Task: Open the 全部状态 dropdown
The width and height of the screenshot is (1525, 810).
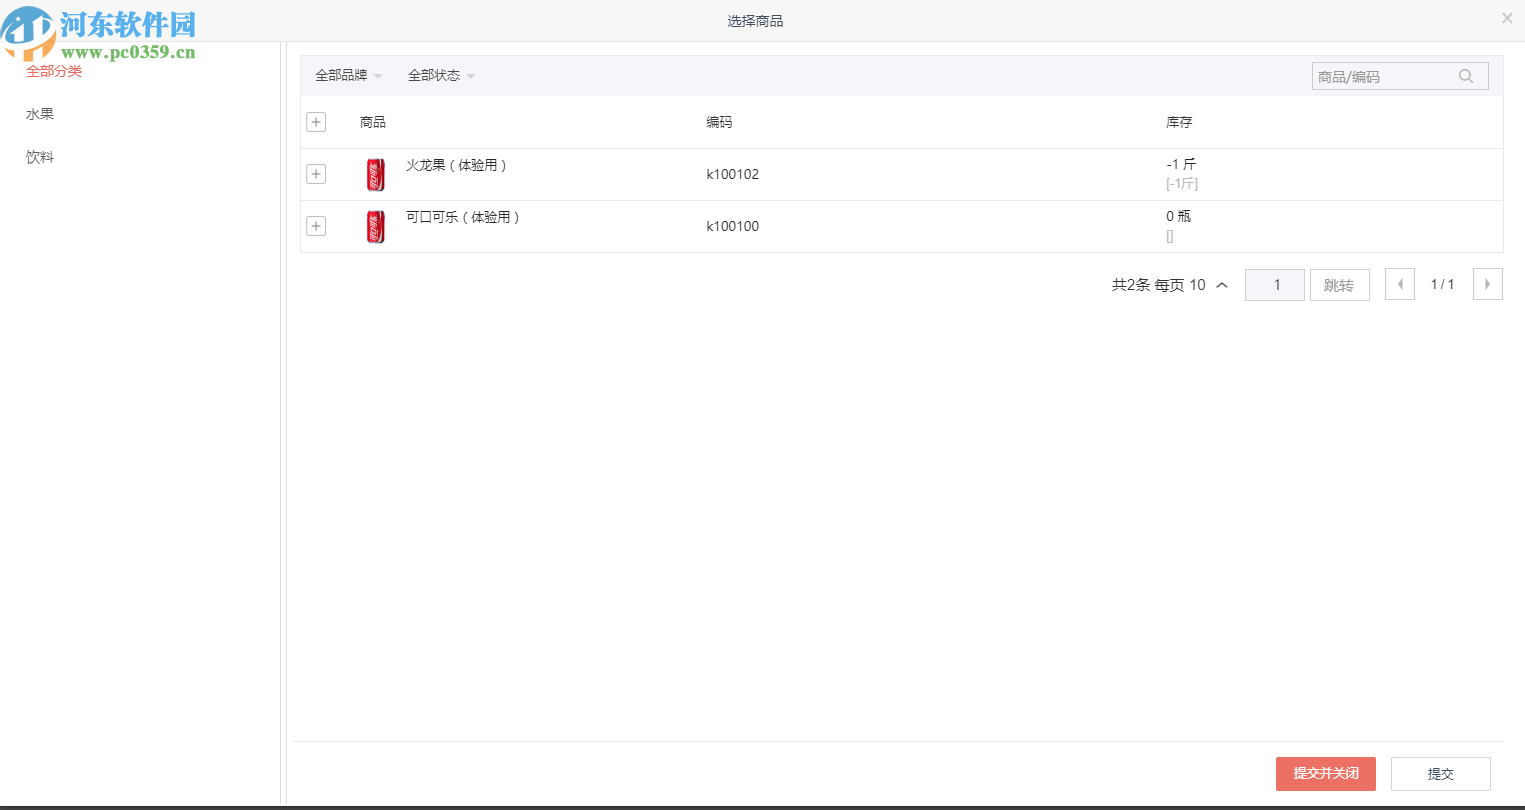Action: [x=442, y=76]
